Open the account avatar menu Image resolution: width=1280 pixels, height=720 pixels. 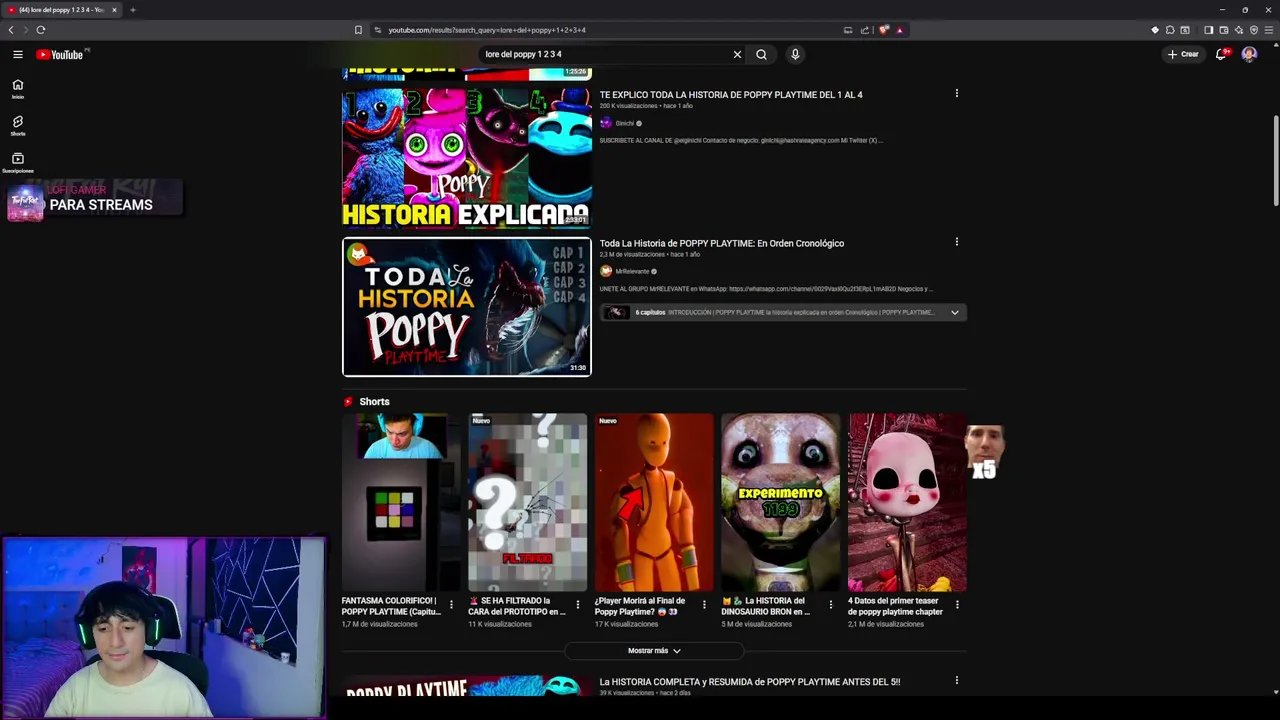pos(1249,54)
